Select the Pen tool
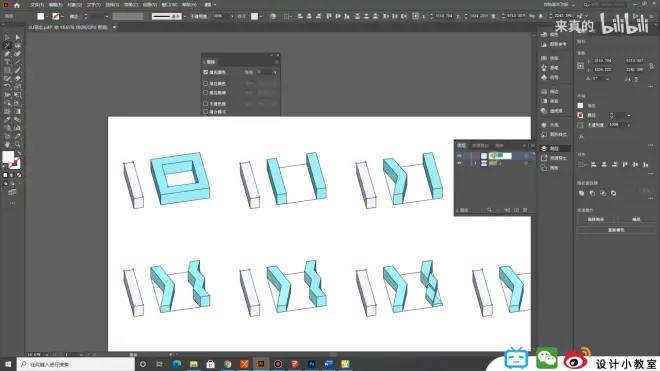Image resolution: width=660 pixels, height=371 pixels. pyautogui.click(x=8, y=54)
